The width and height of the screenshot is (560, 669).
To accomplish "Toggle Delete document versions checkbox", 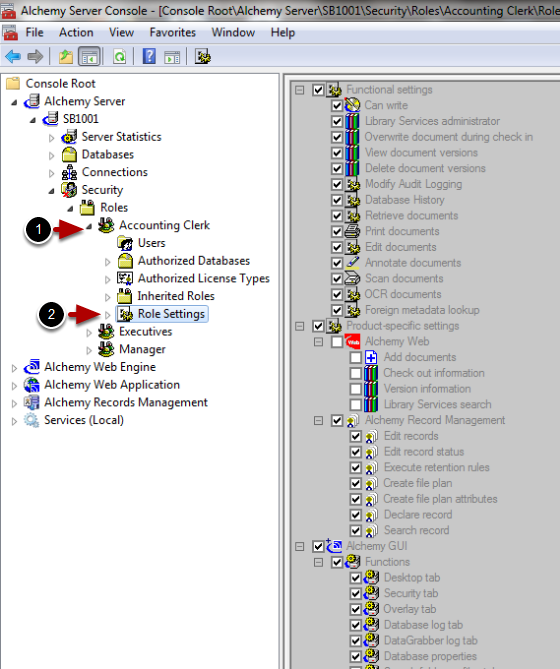I will (x=337, y=168).
